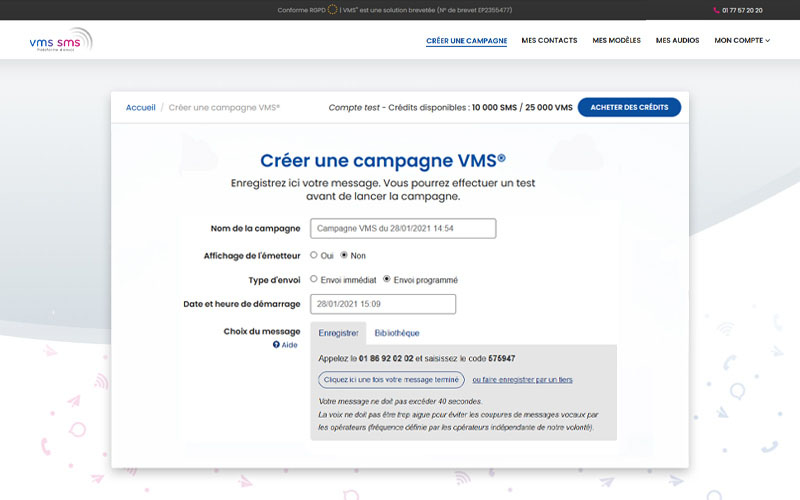Open Mes Audios page
Image resolution: width=800 pixels, height=500 pixels.
(x=677, y=40)
